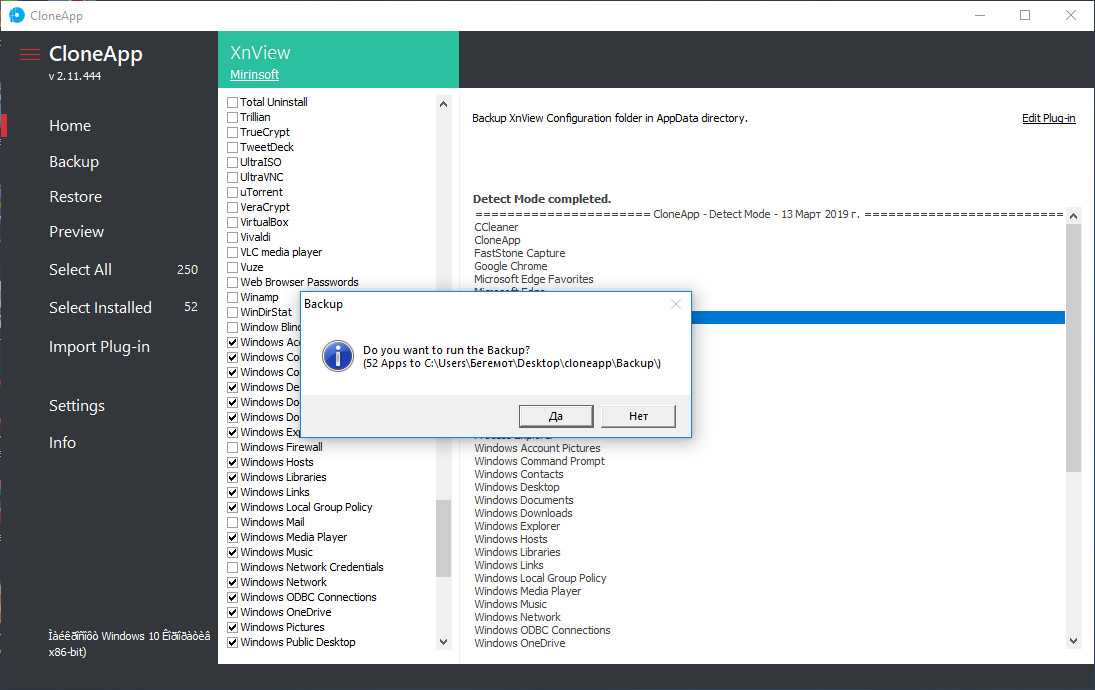Enable the Total Uninstall checkbox
The image size is (1095, 690).
[x=233, y=102]
